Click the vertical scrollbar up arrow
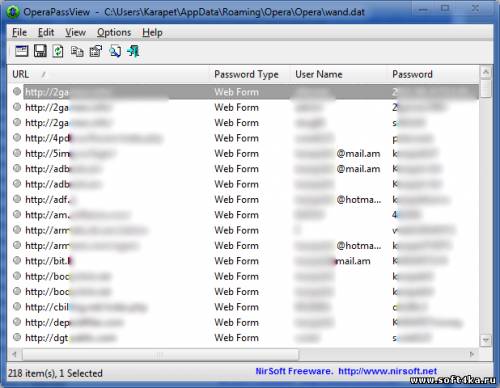 tap(486, 72)
